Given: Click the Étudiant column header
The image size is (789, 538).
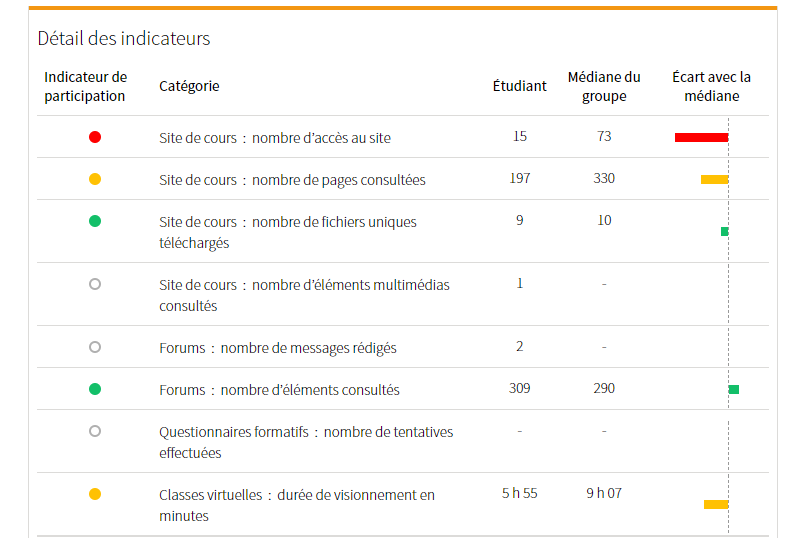Looking at the screenshot, I should pos(519,86).
